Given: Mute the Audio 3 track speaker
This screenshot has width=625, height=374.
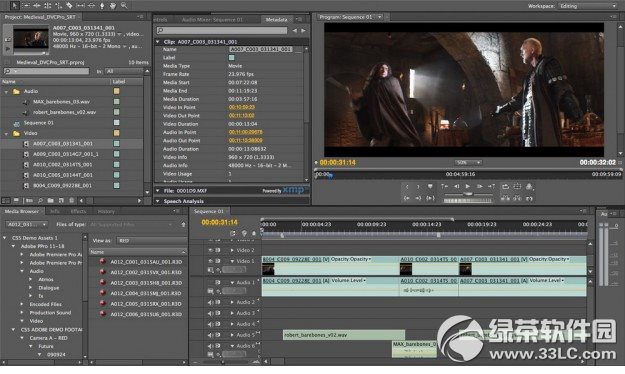Looking at the screenshot, I should coord(211,313).
